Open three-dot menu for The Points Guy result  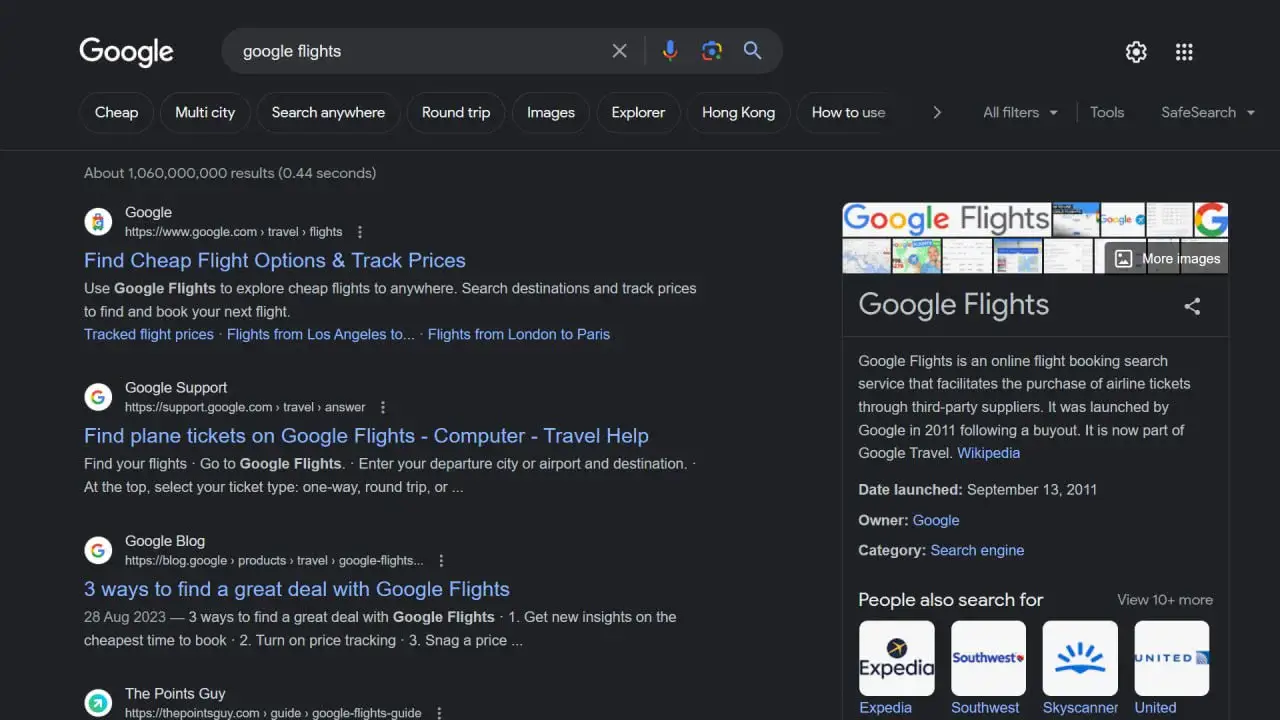(439, 713)
